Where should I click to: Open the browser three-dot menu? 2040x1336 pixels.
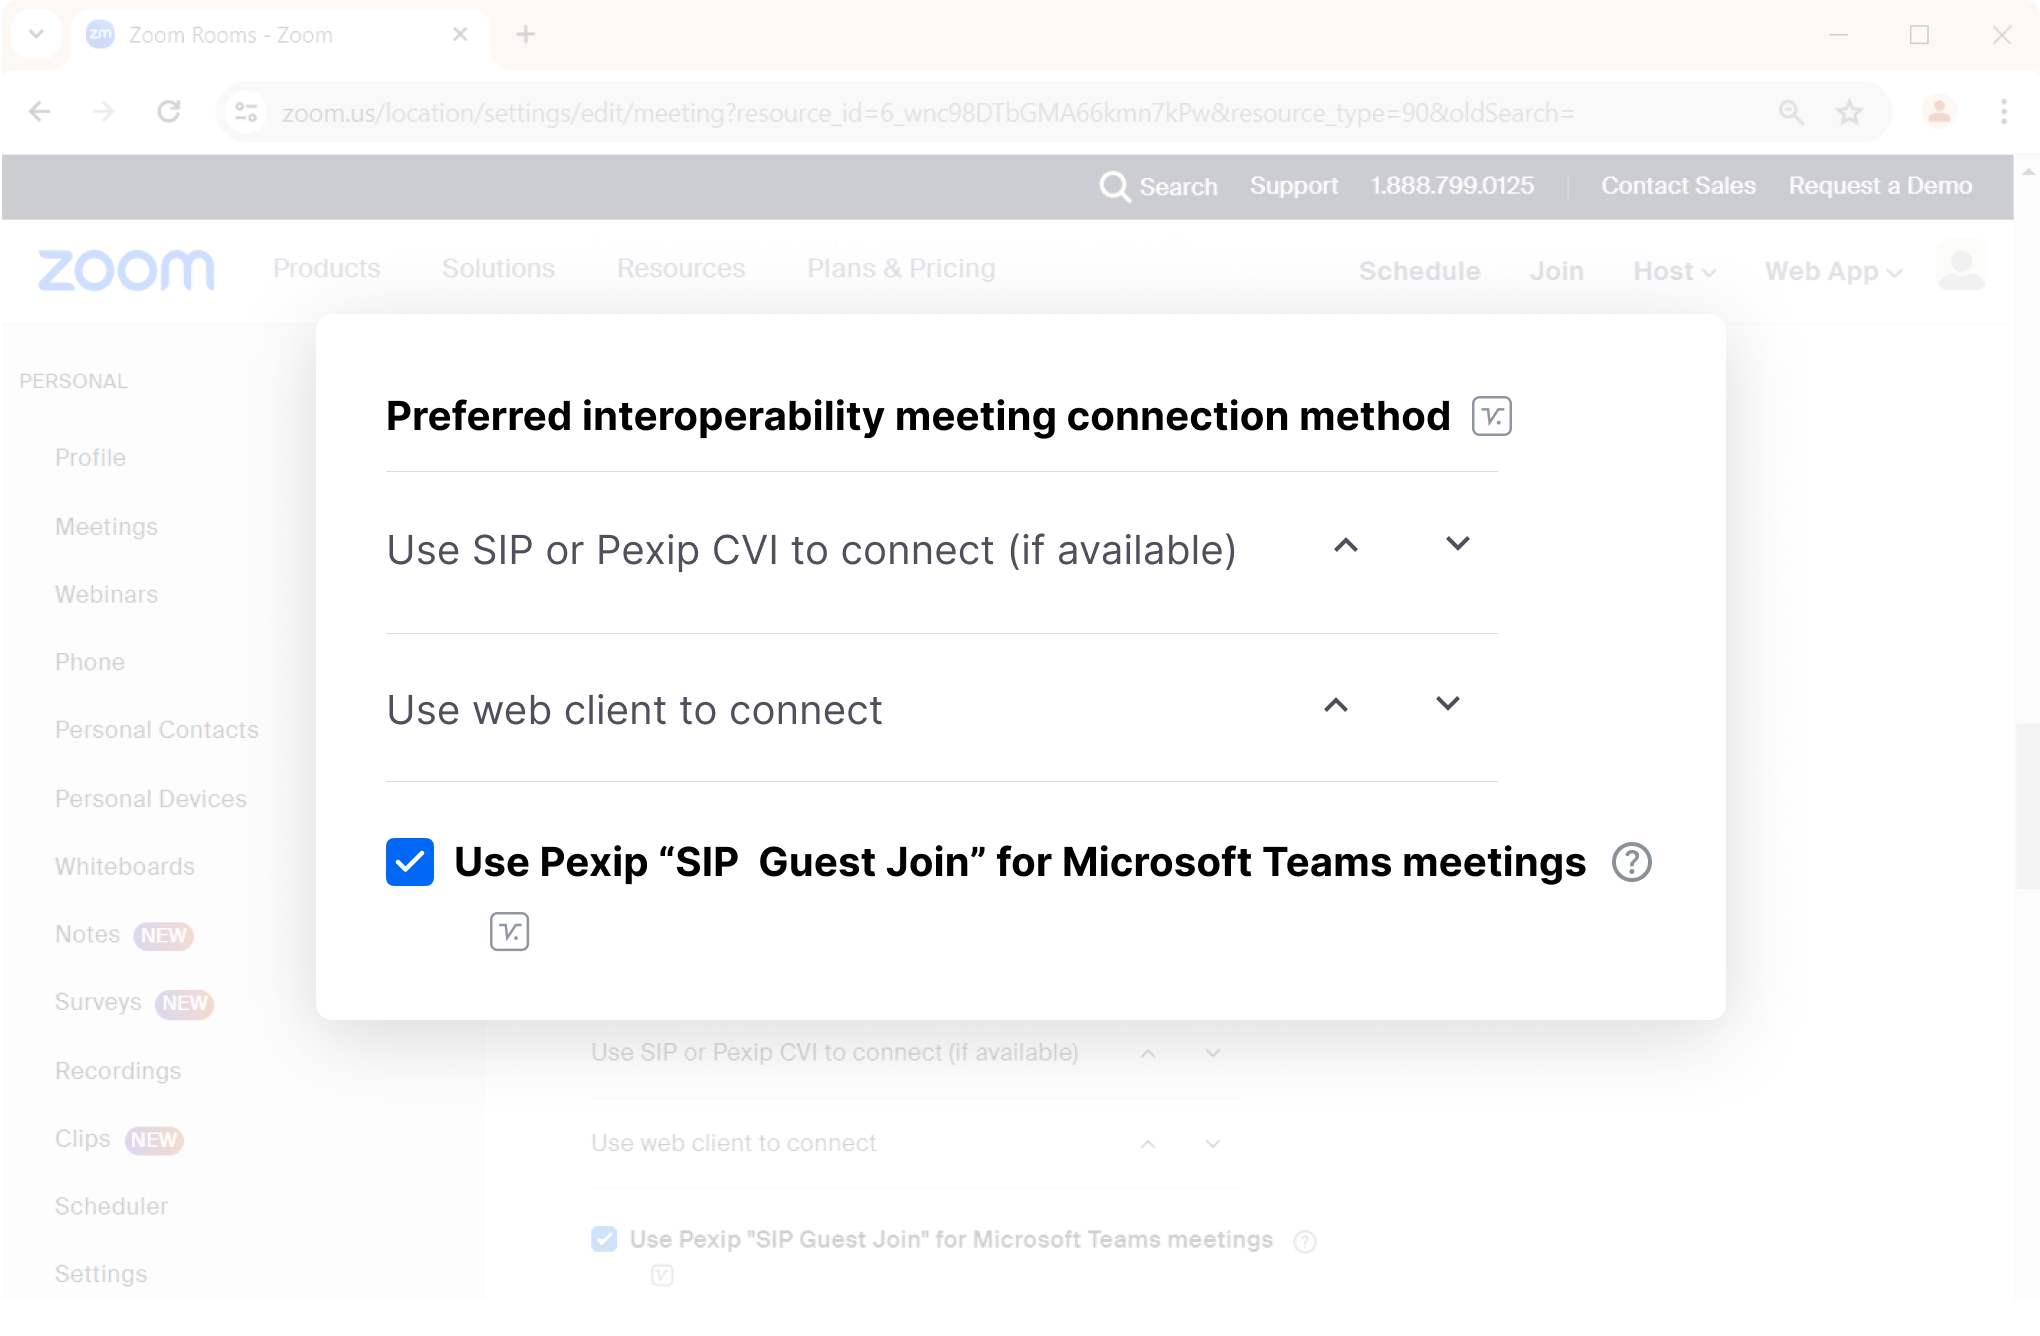coord(2003,112)
